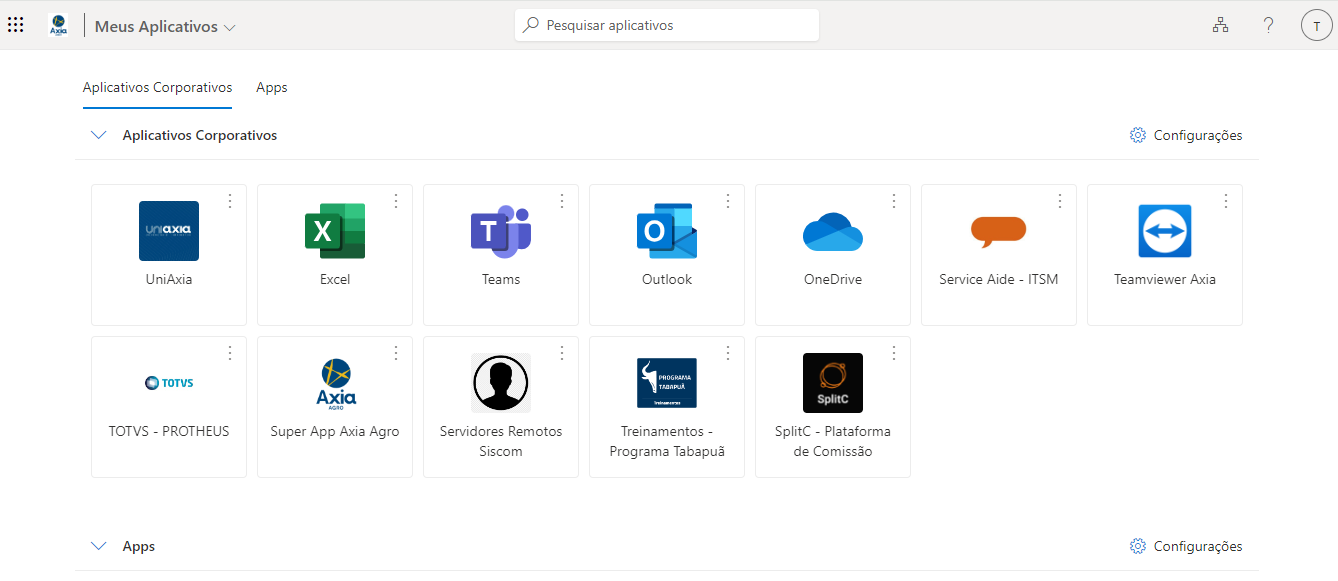The width and height of the screenshot is (1338, 581).
Task: Open the Service Aide ITSM speech-bubble icon
Action: pyautogui.click(x=999, y=232)
